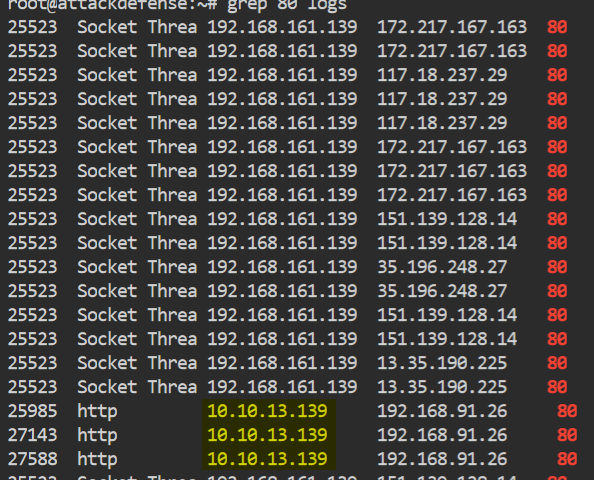Click the topmost 35.196.248.27 destination address
Viewport: 594px width, 480px height.
pyautogui.click(x=442, y=267)
